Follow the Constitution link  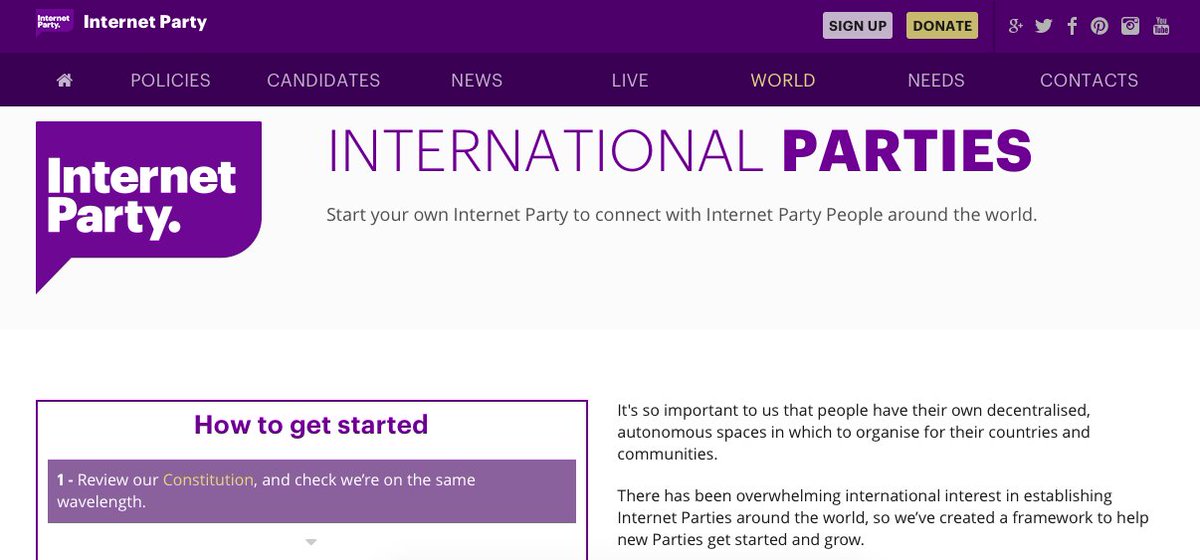point(208,480)
